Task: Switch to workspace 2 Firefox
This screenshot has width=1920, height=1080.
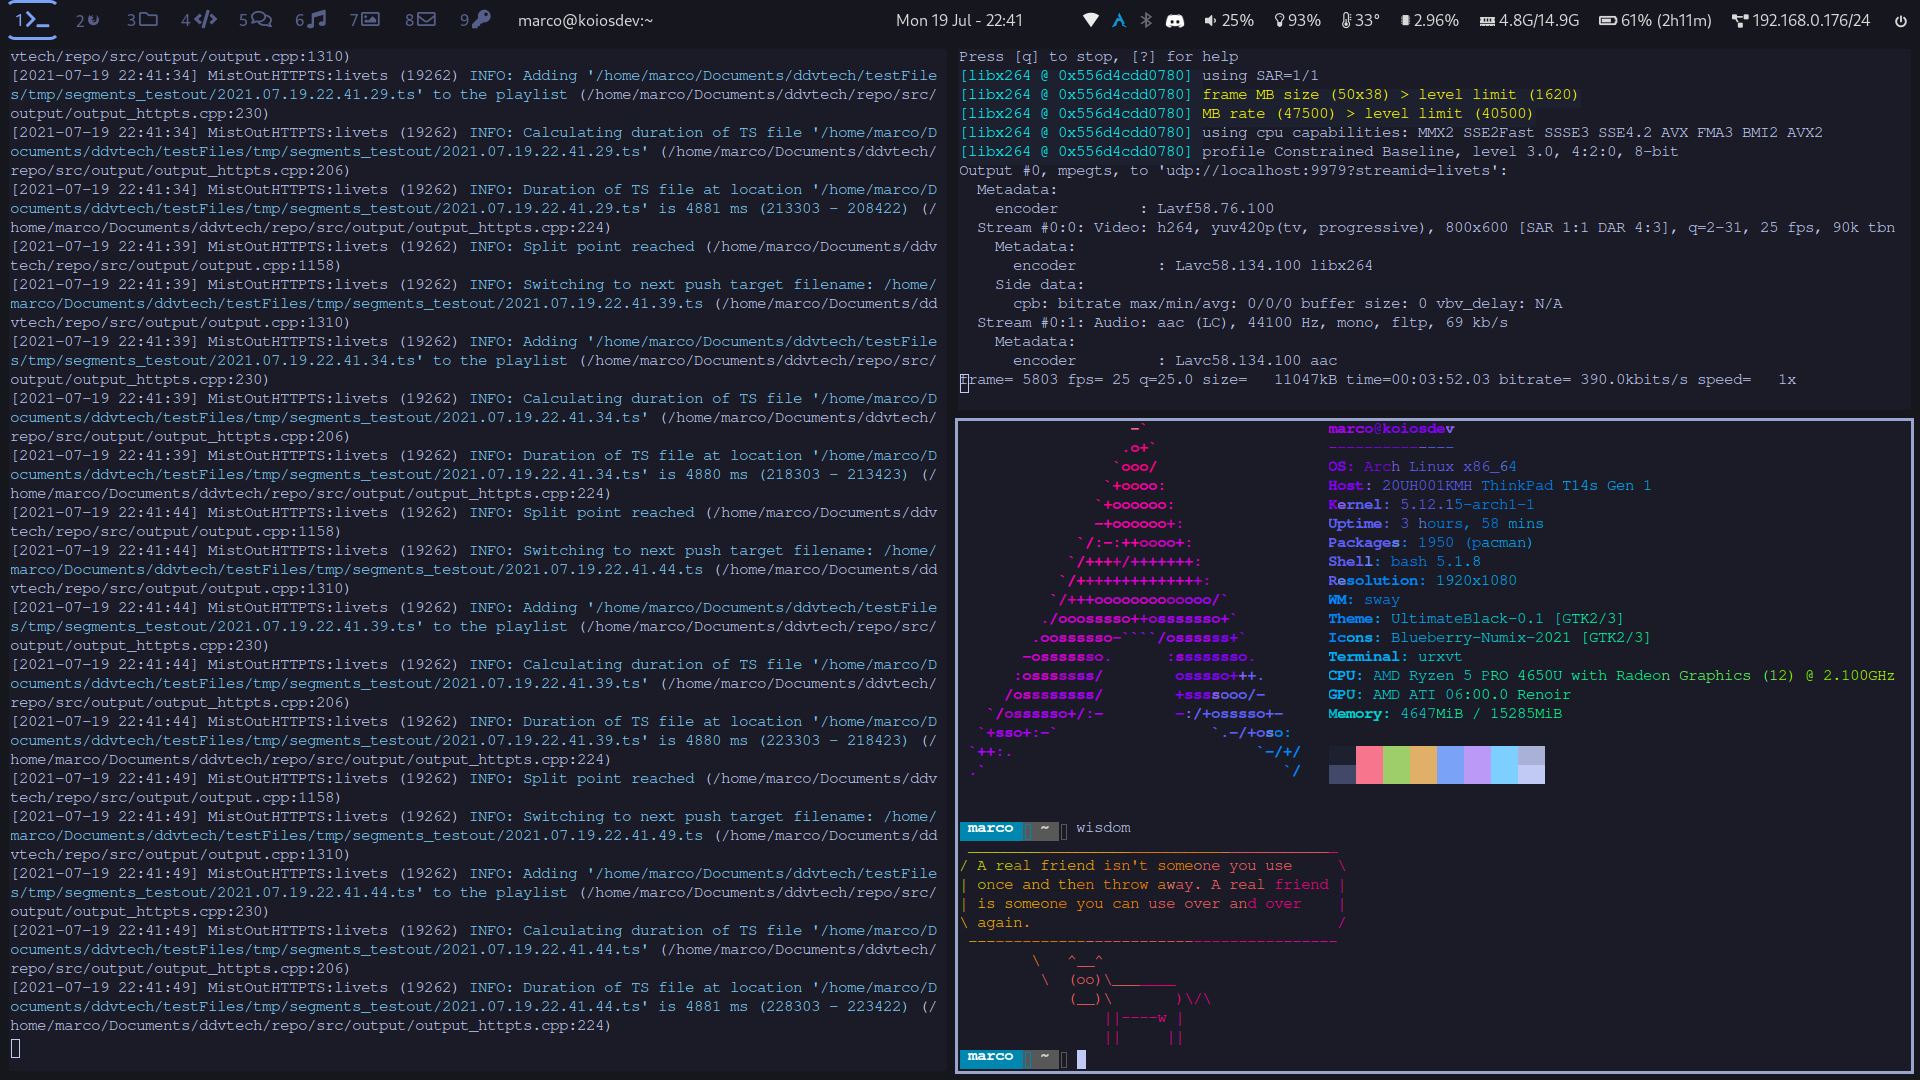Action: (x=88, y=19)
